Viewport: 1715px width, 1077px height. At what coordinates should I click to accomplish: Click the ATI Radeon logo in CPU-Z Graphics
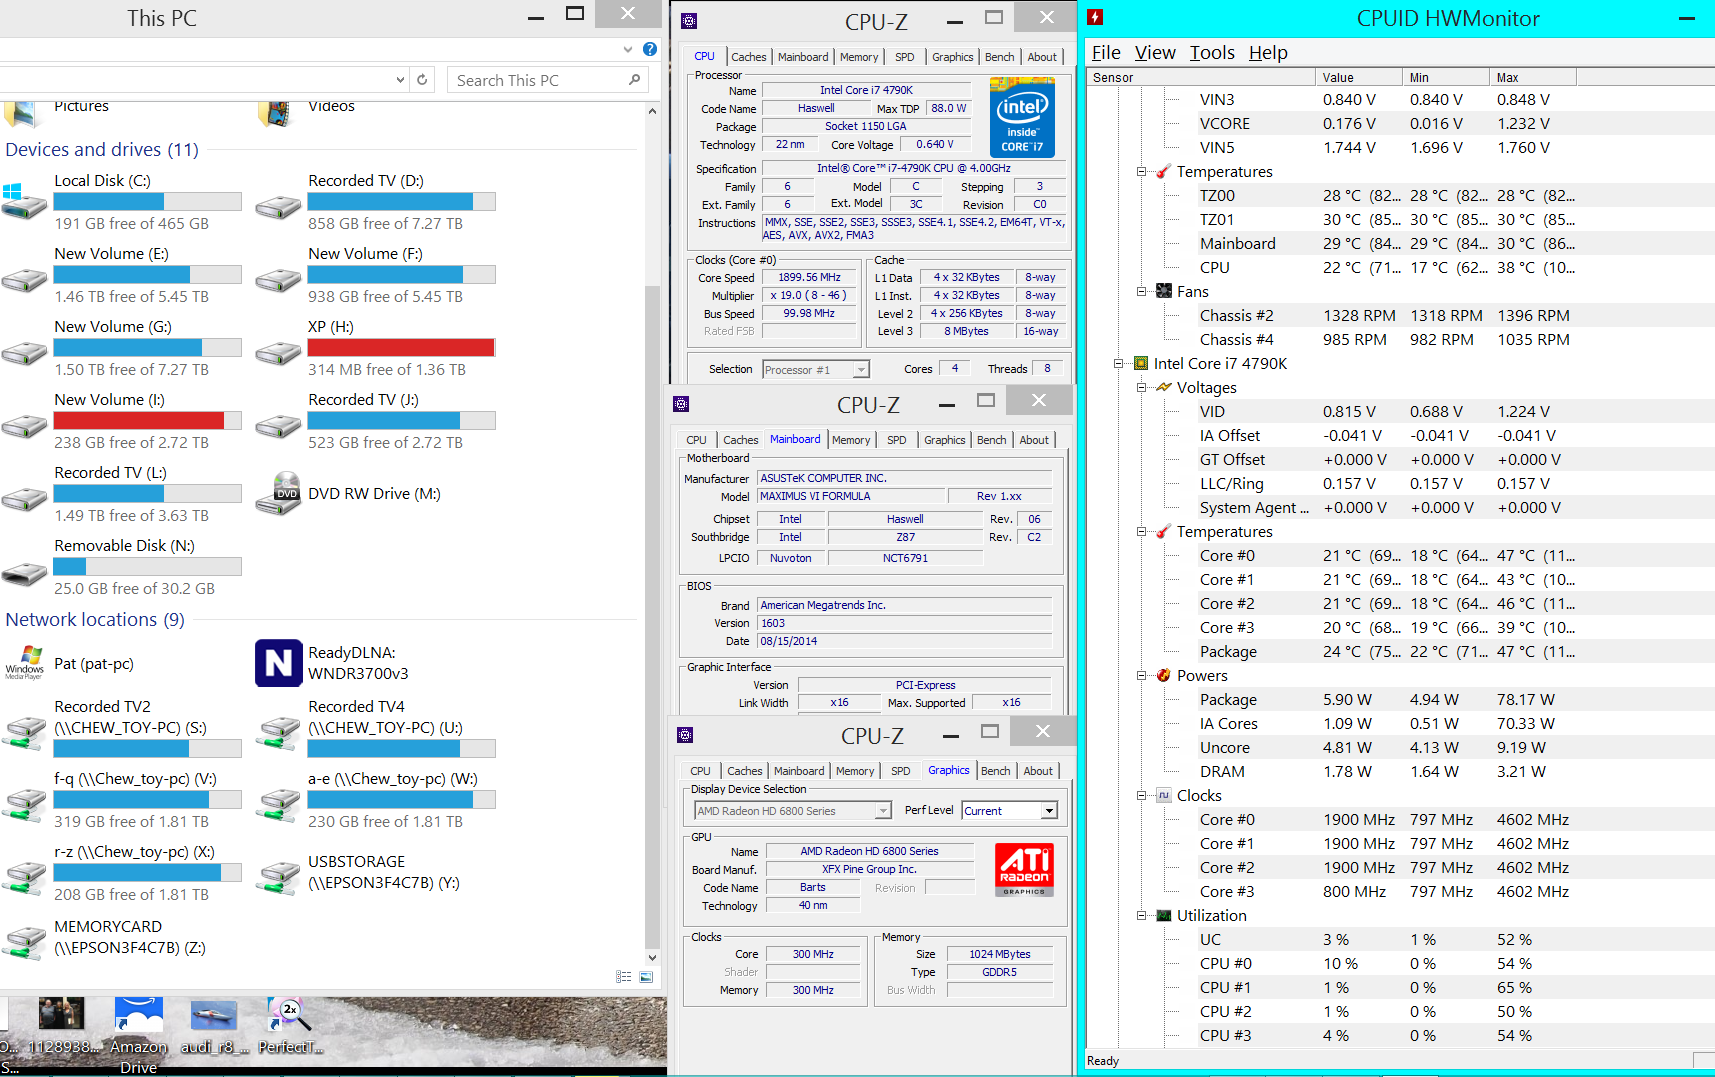pos(1024,869)
